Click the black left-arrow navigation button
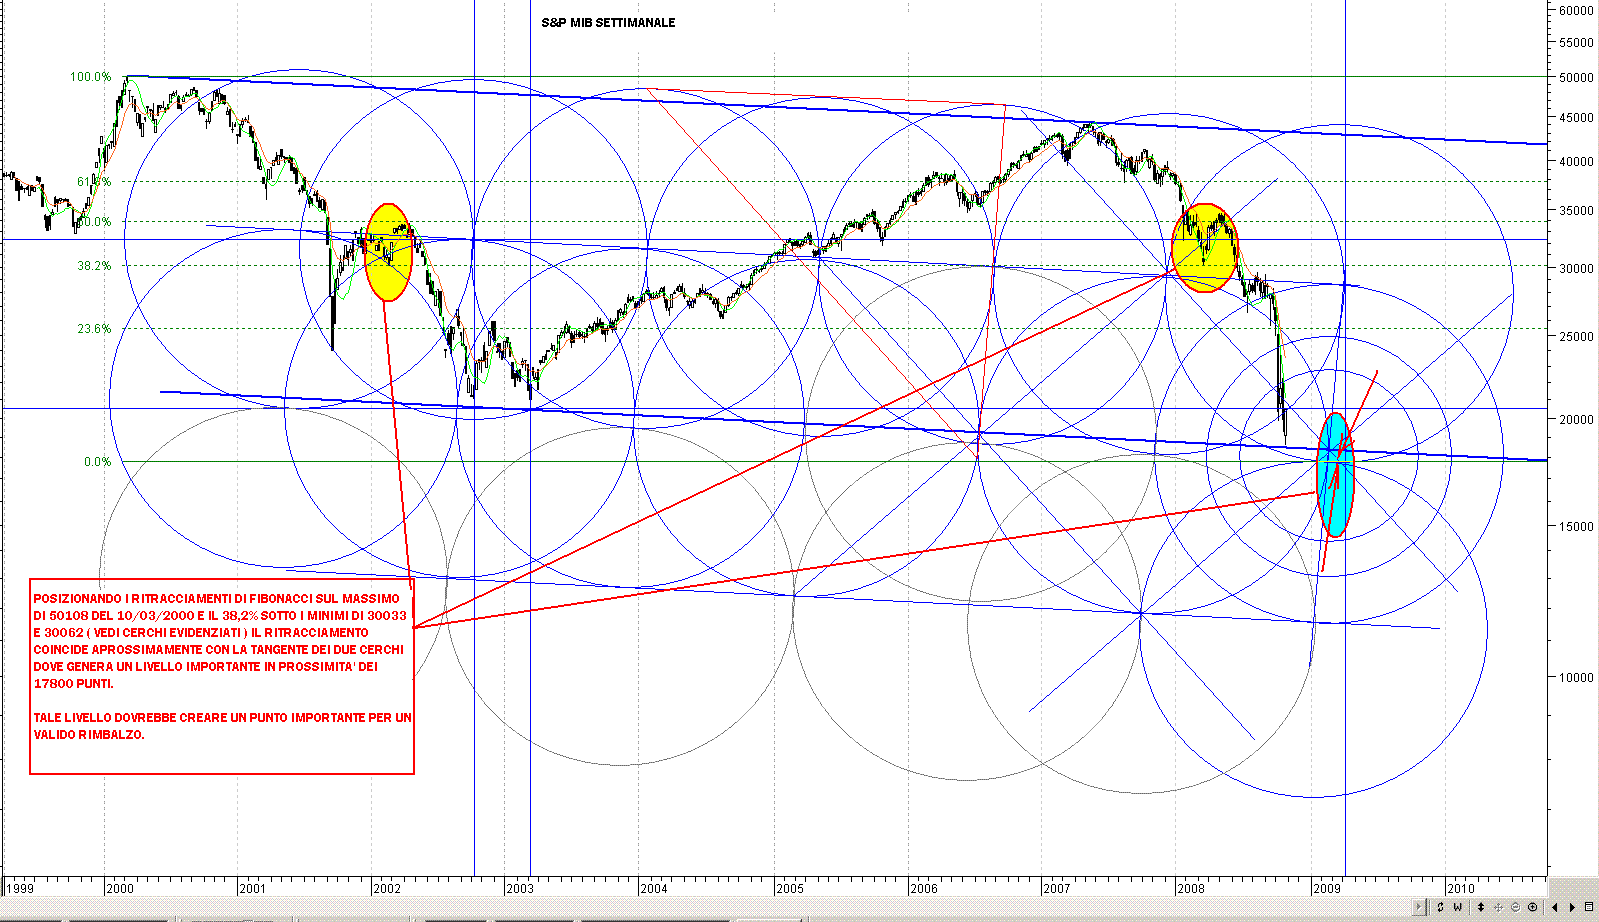The width and height of the screenshot is (1599, 922). click(x=1555, y=907)
